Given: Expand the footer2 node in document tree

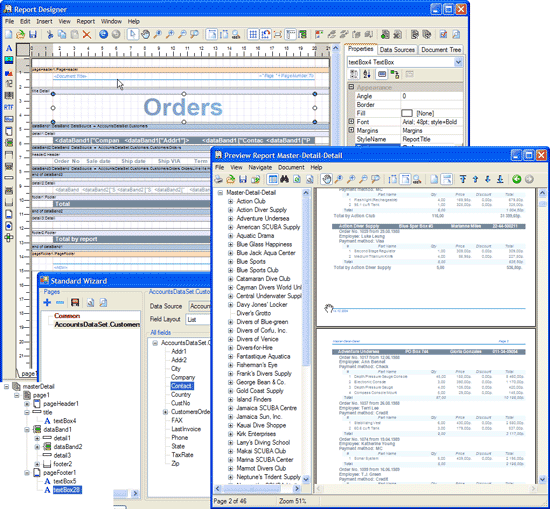Looking at the screenshot, I should (37, 464).
